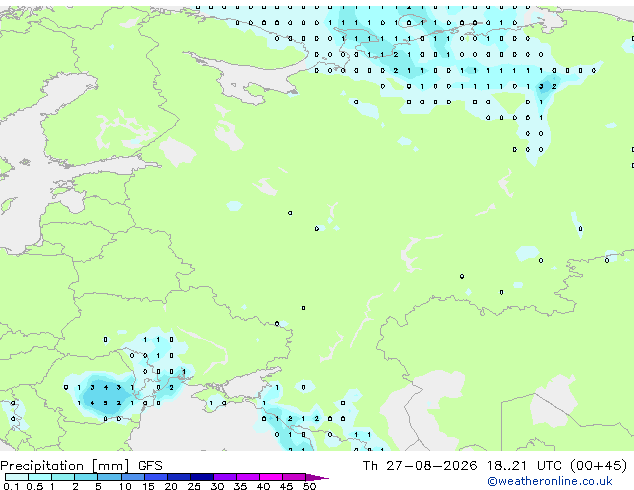This screenshot has width=634, height=490.
Task: Click the '0.1' legend scale label
Action: point(11,486)
